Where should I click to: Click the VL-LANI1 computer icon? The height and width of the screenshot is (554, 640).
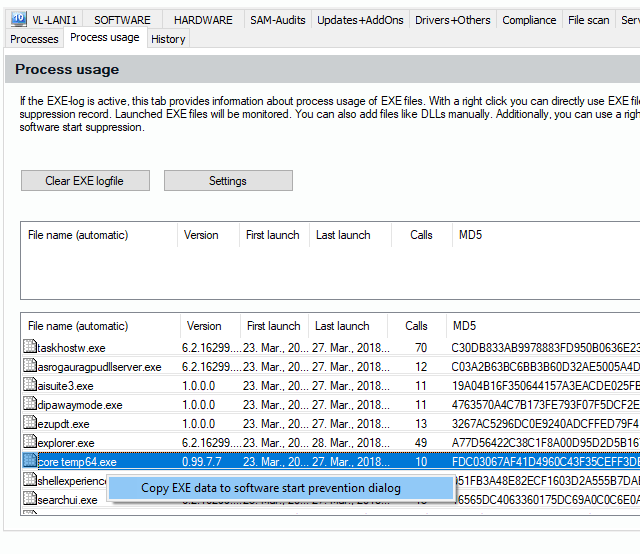pos(18,19)
